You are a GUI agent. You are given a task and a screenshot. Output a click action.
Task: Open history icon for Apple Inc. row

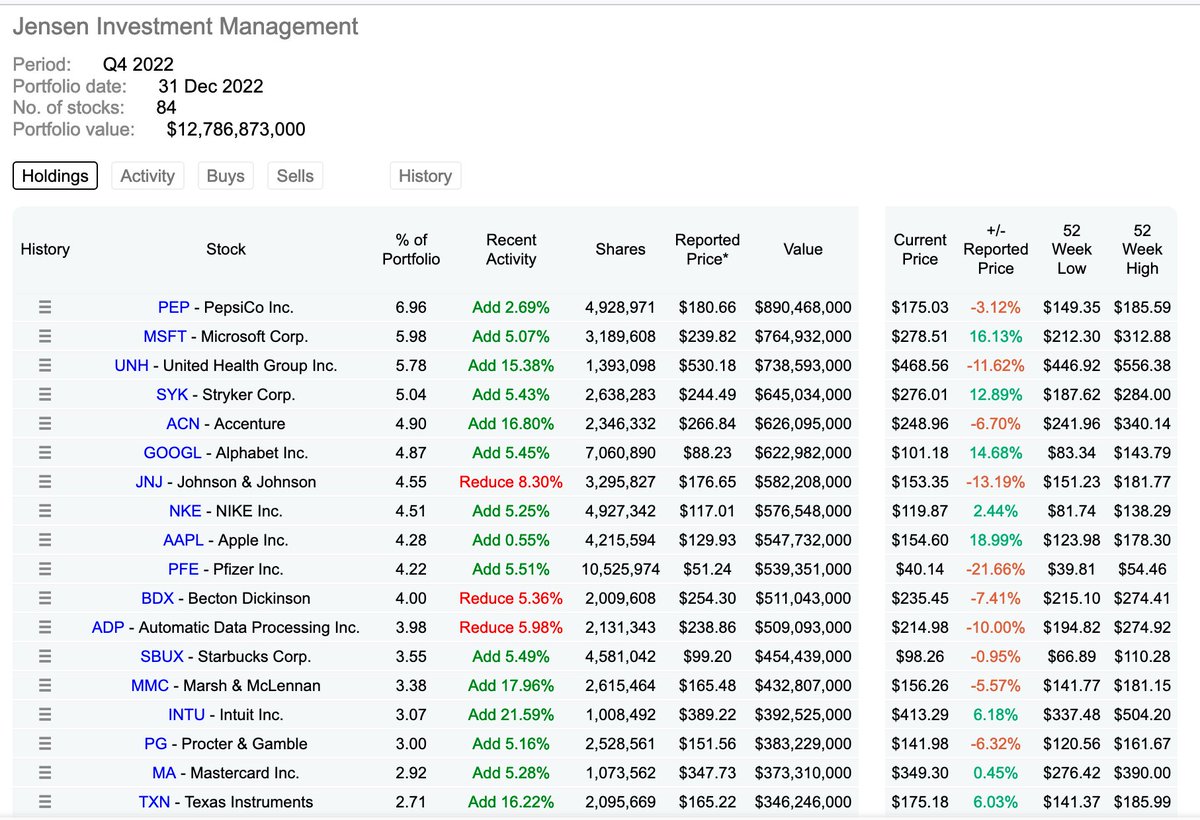[44, 539]
